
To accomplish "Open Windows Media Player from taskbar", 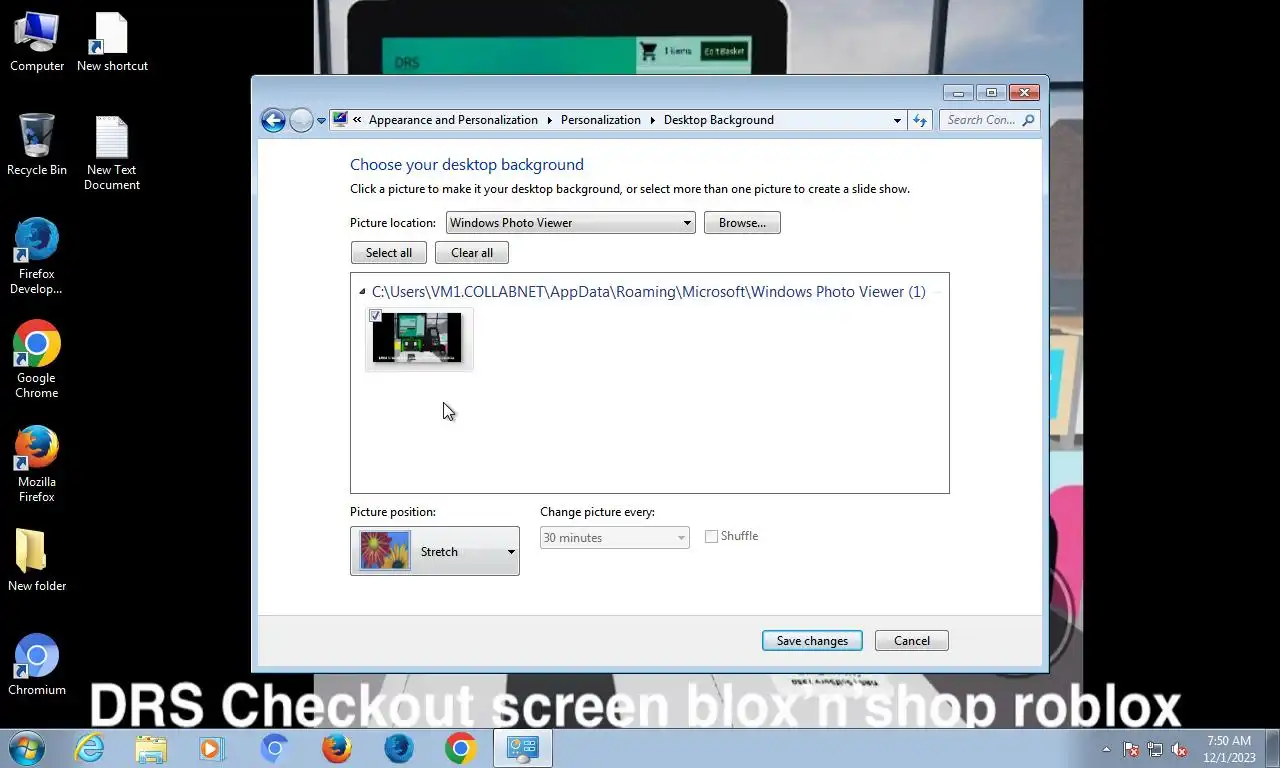I will (x=212, y=748).
